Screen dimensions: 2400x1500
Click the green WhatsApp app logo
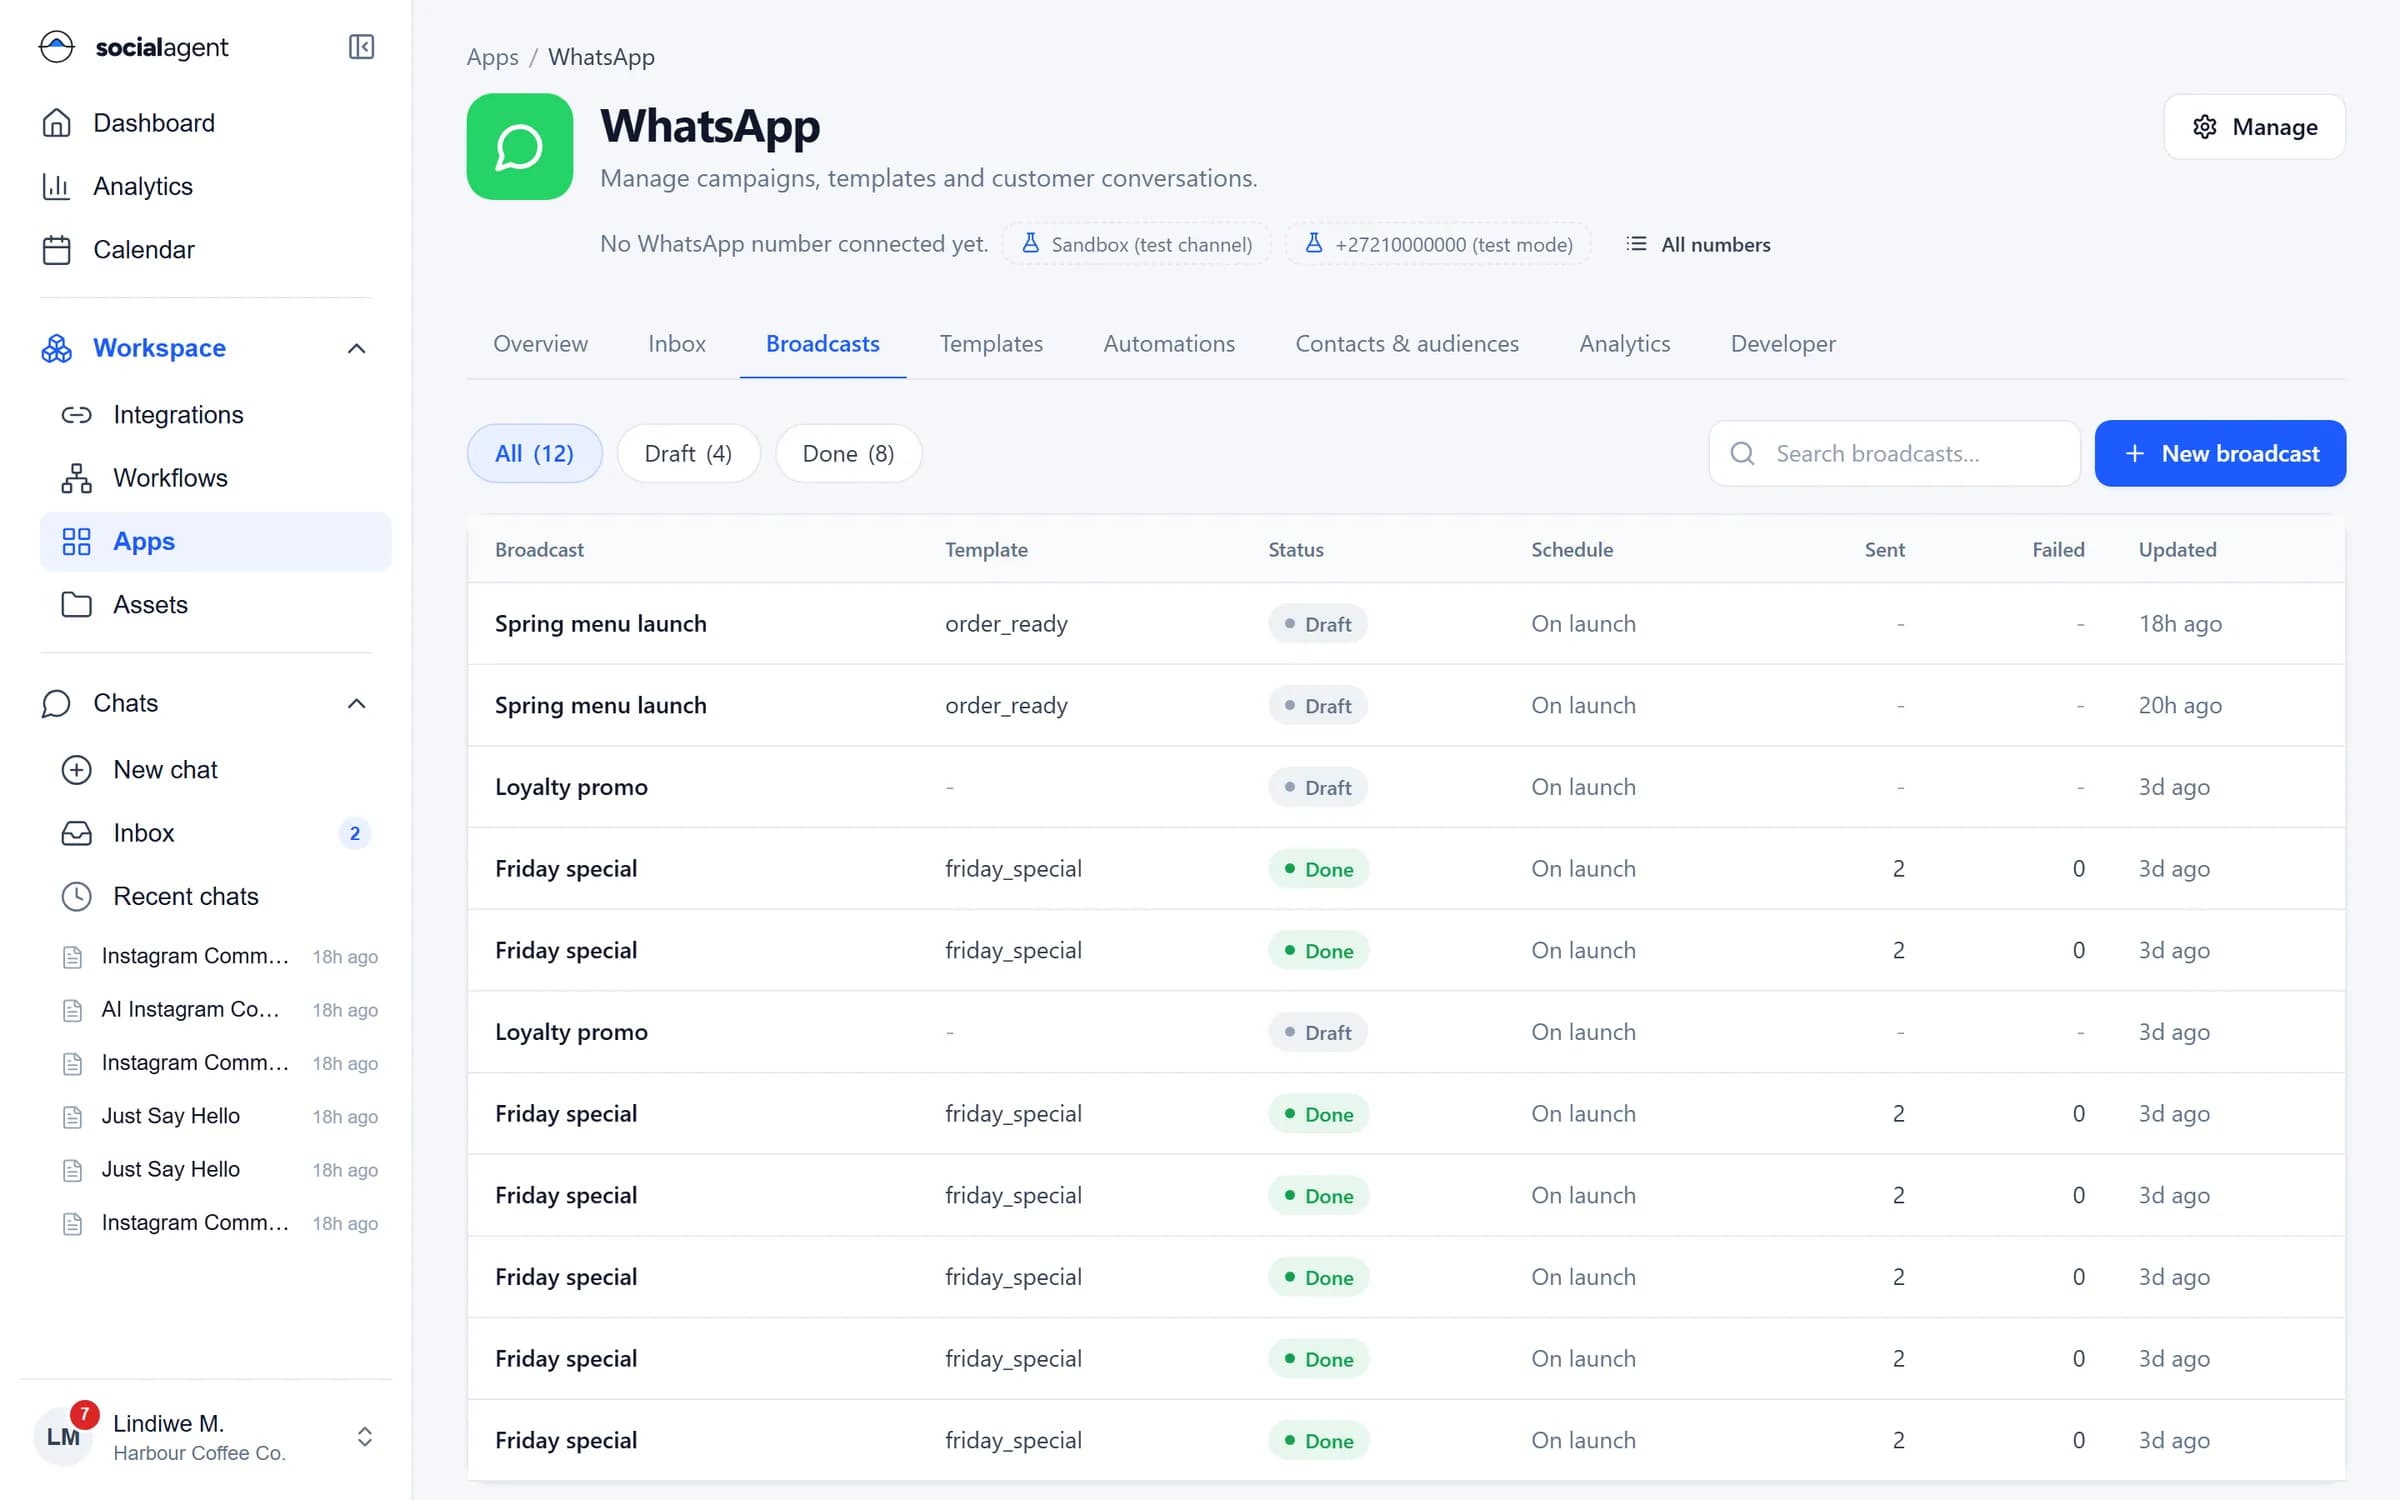(x=520, y=147)
